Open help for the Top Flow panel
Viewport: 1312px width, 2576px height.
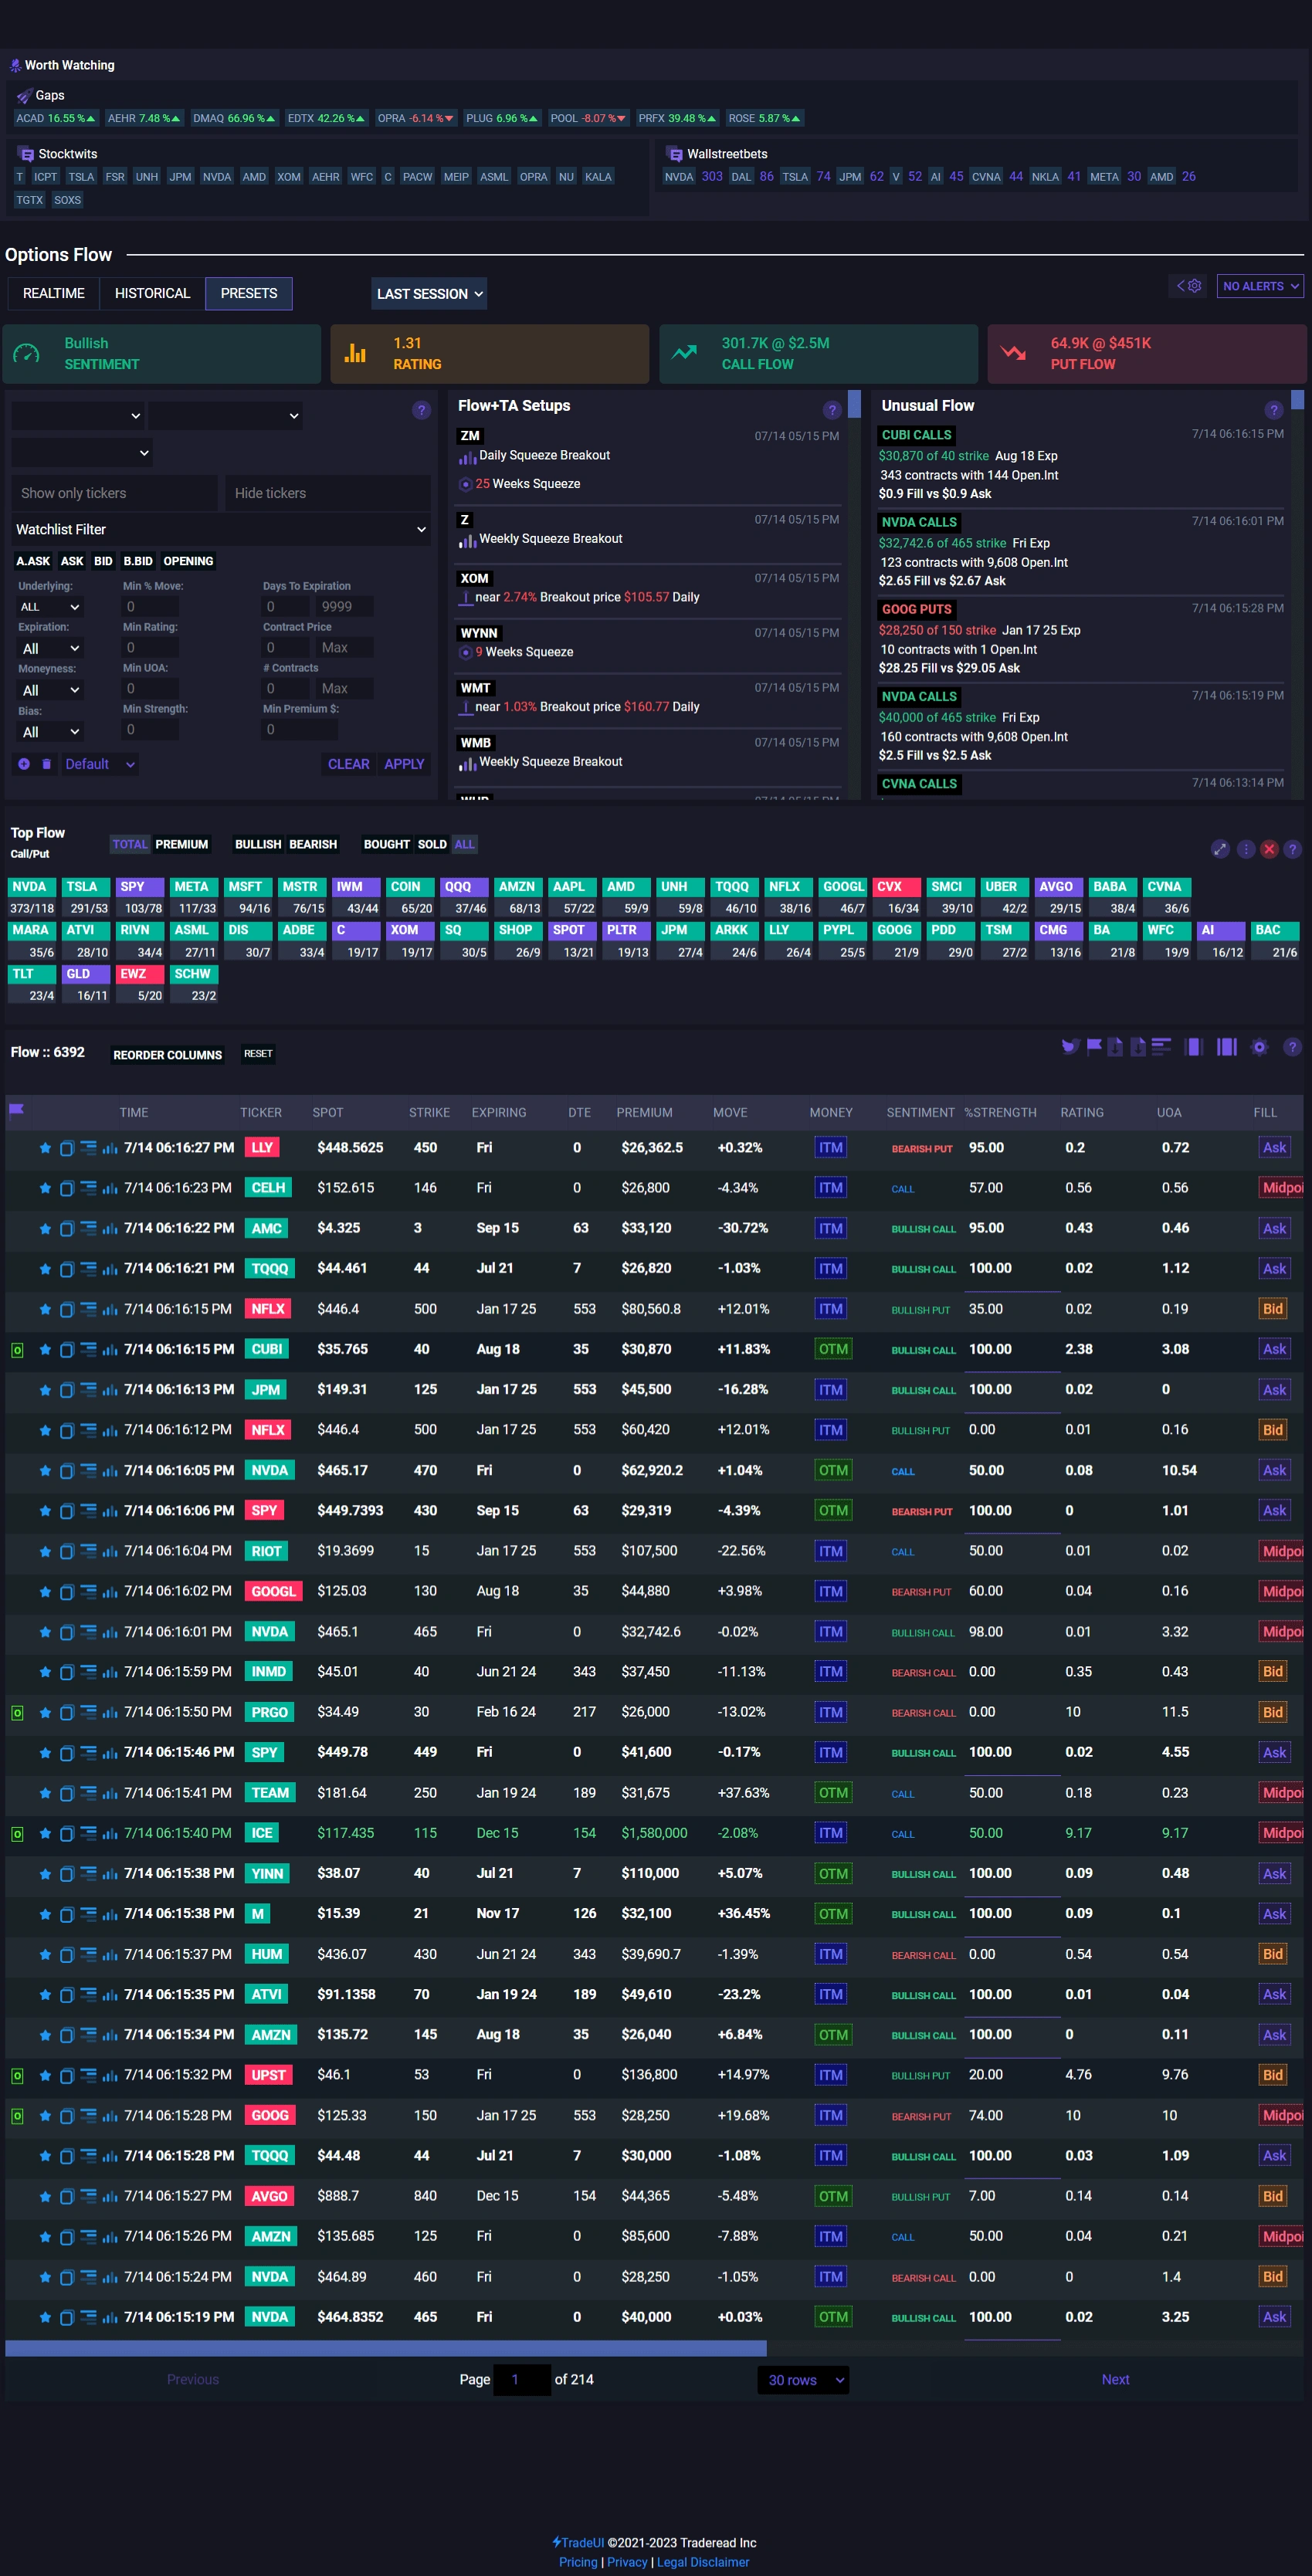tap(1292, 849)
